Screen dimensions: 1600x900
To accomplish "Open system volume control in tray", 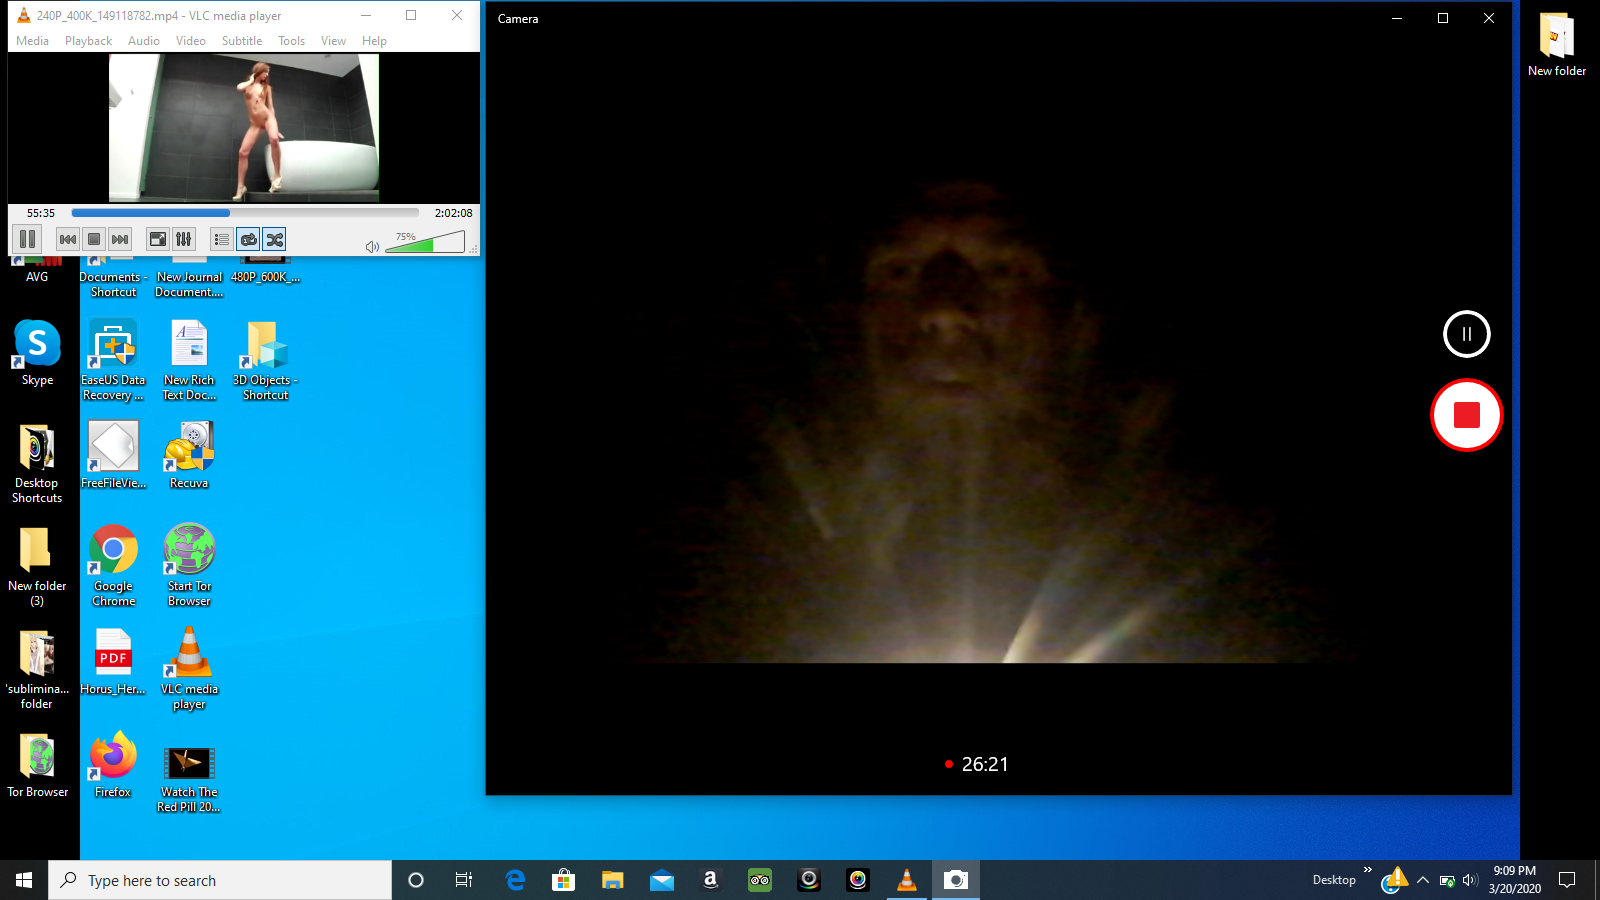I will pos(1470,880).
